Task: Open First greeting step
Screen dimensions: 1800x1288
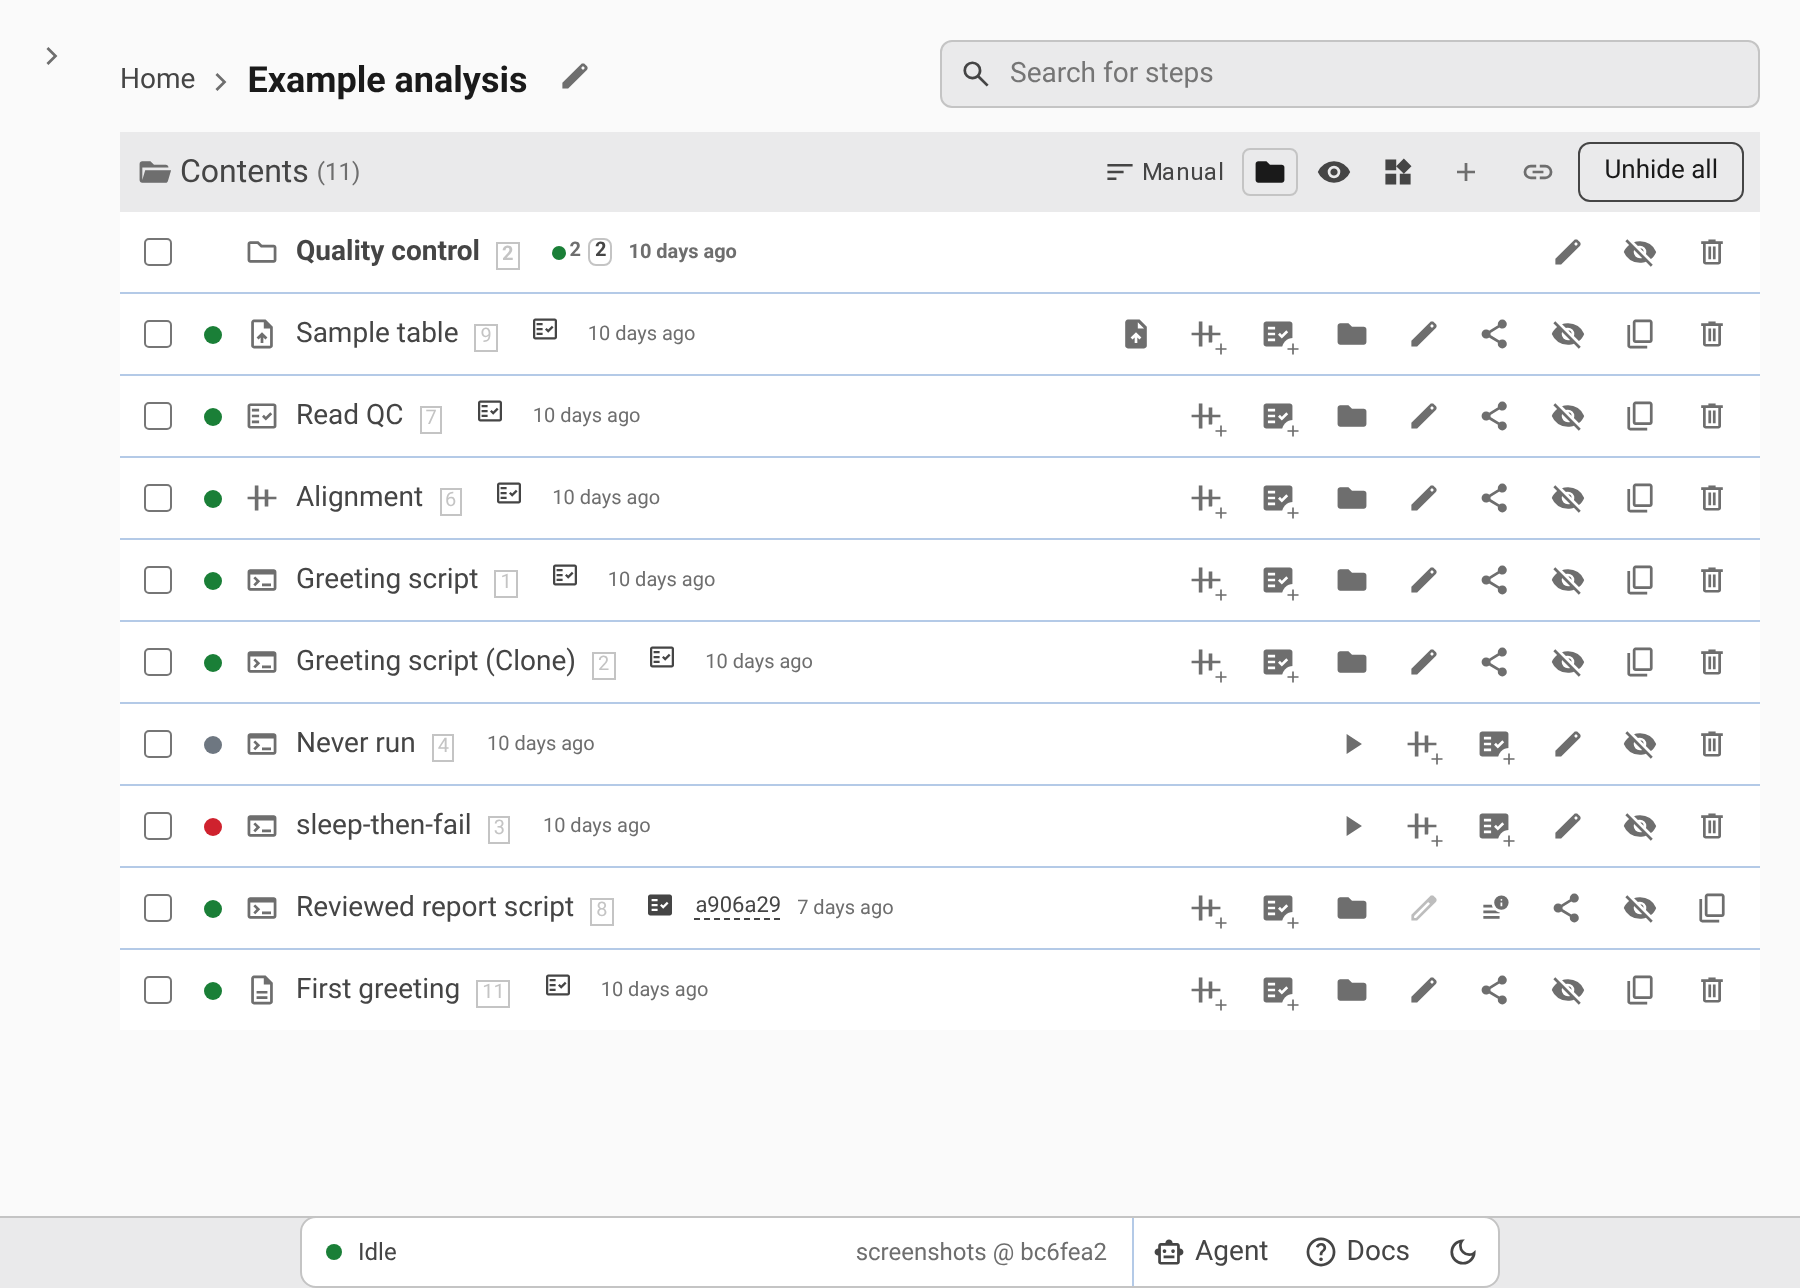Action: click(377, 989)
